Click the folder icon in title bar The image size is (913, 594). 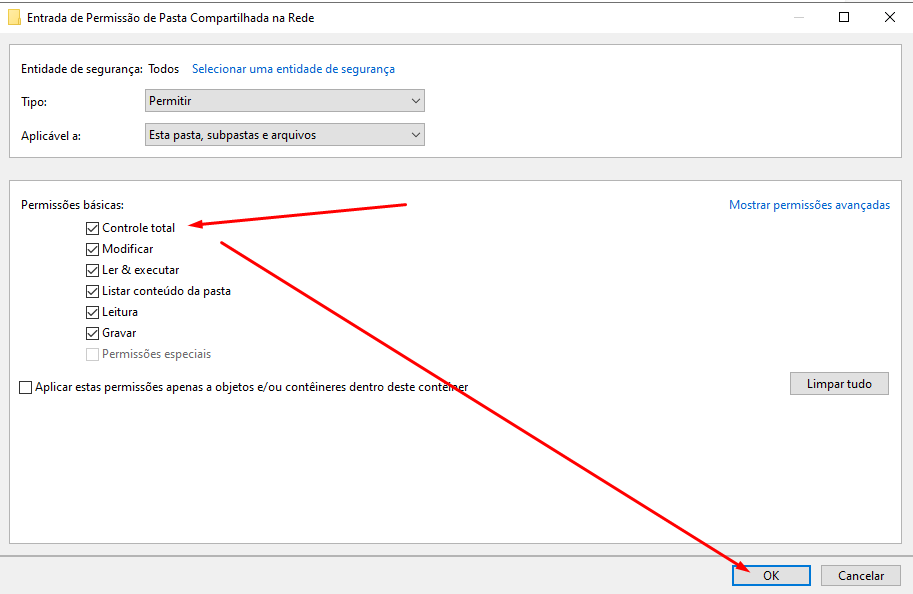point(15,17)
